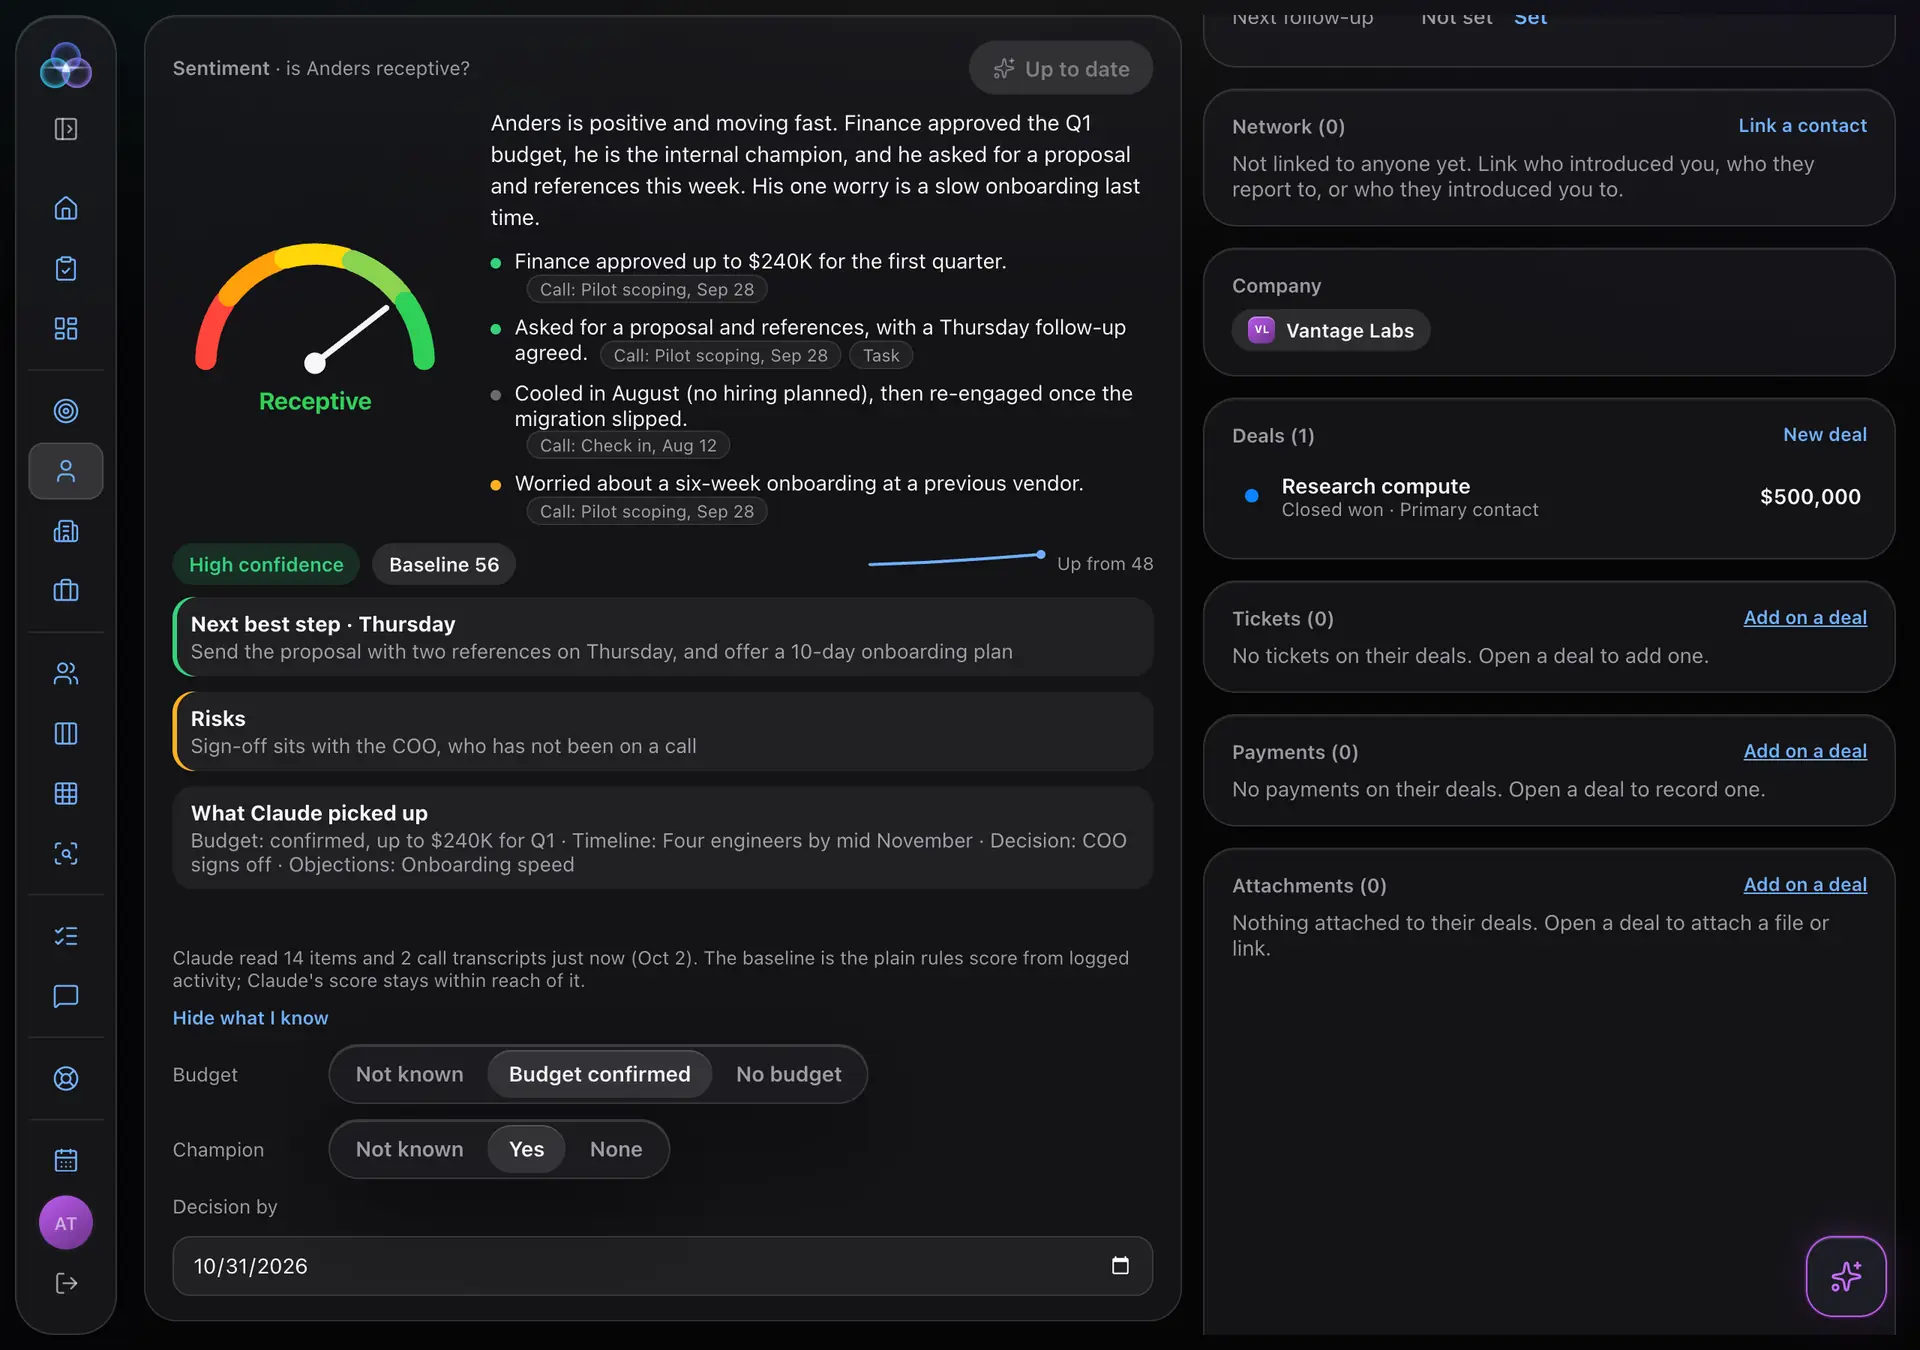Open the chat message icon in the sidebar
The height and width of the screenshot is (1350, 1920).
[x=66, y=996]
